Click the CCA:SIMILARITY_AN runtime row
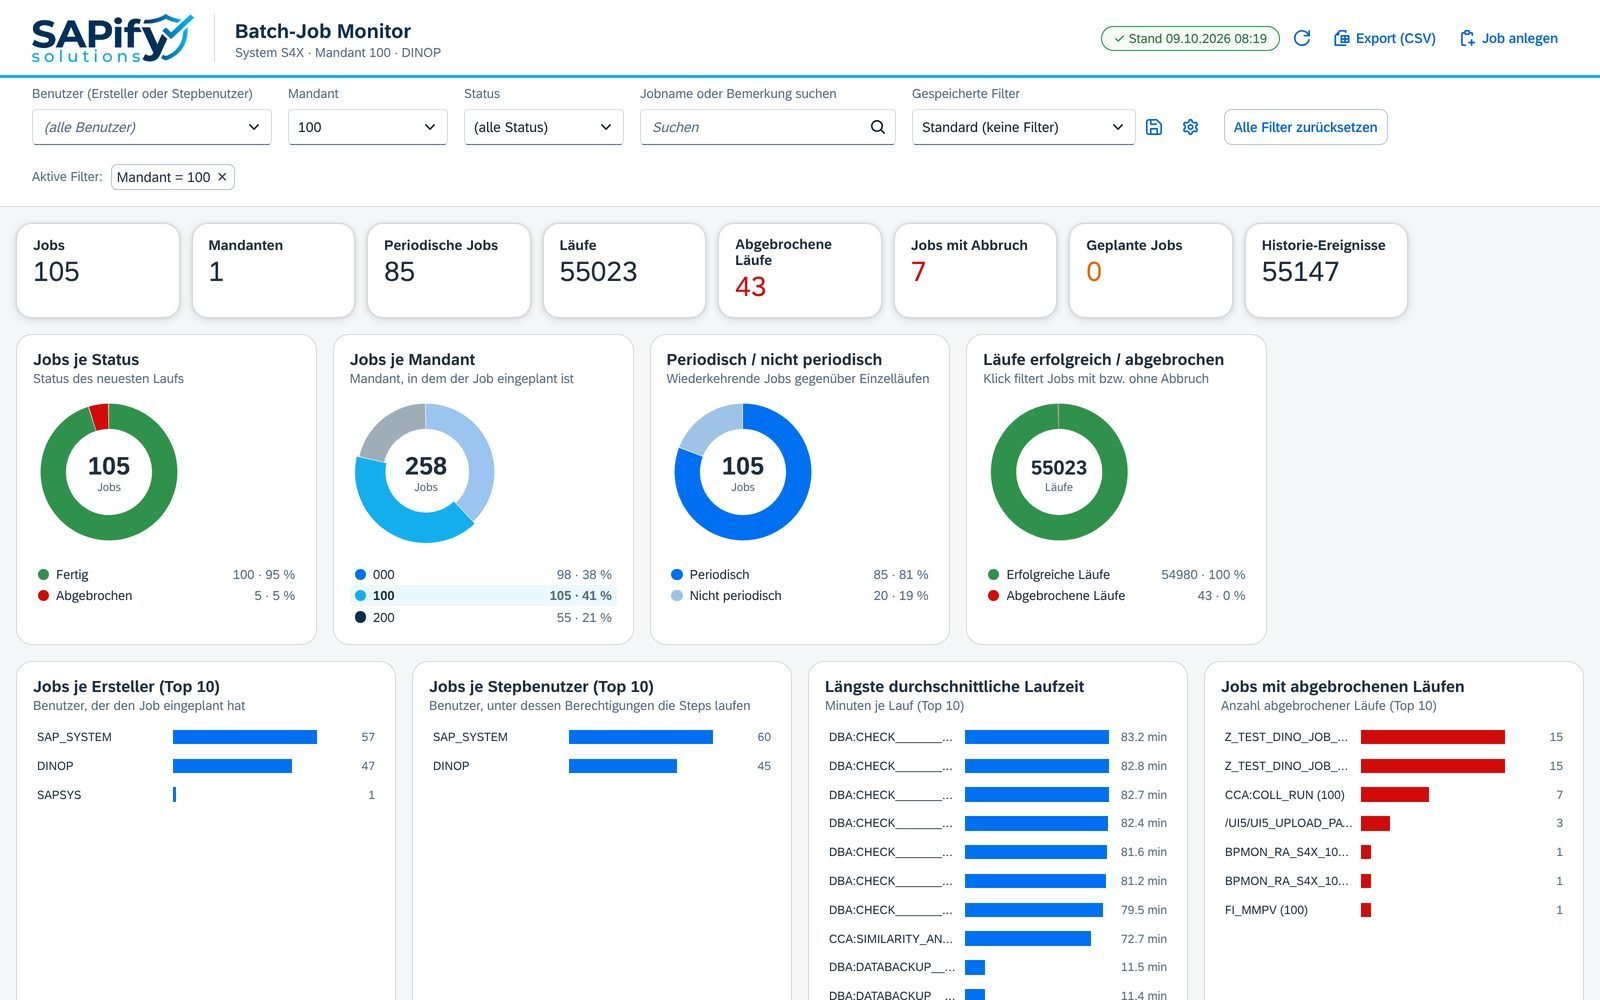This screenshot has width=1600, height=1000. [x=998, y=939]
